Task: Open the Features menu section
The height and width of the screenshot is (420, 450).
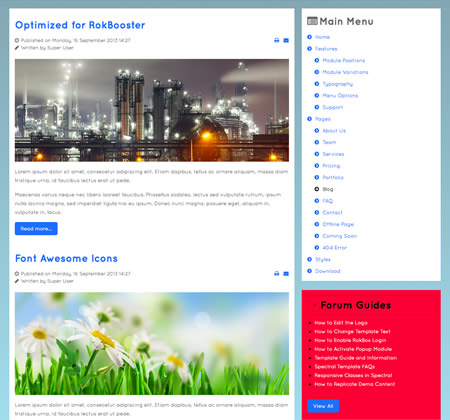Action: [326, 49]
